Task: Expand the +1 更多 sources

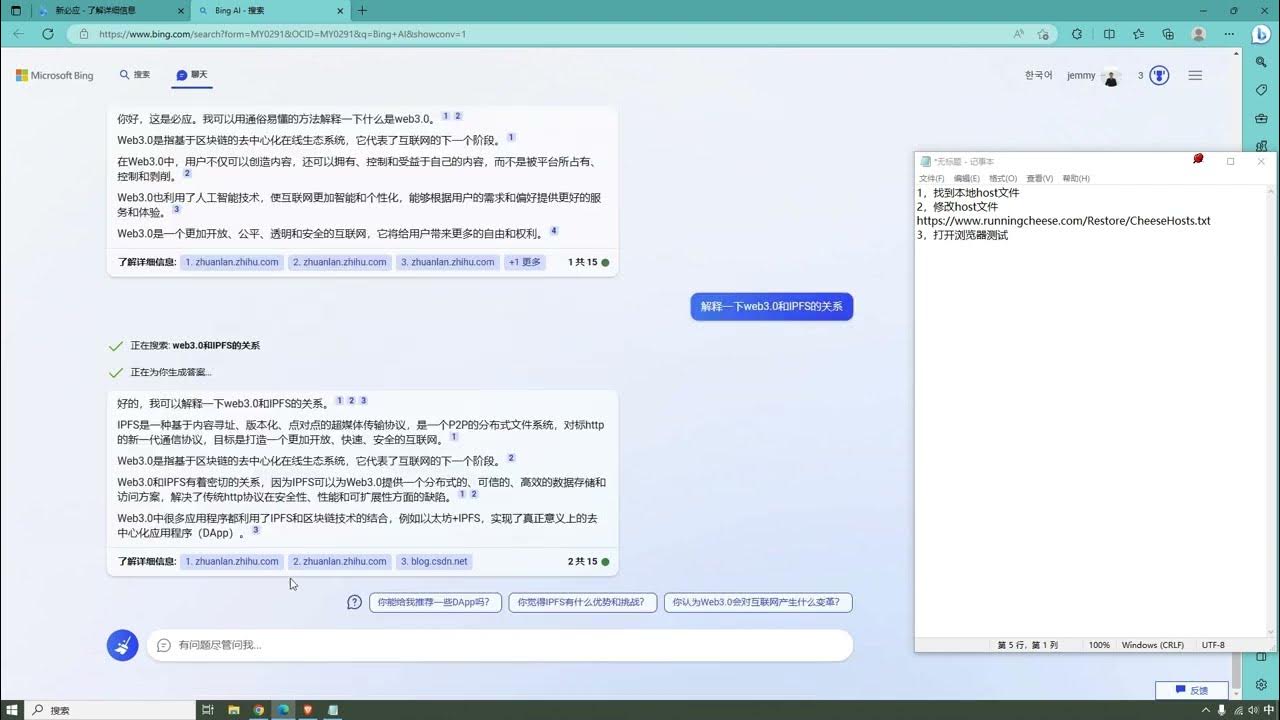Action: (x=525, y=262)
